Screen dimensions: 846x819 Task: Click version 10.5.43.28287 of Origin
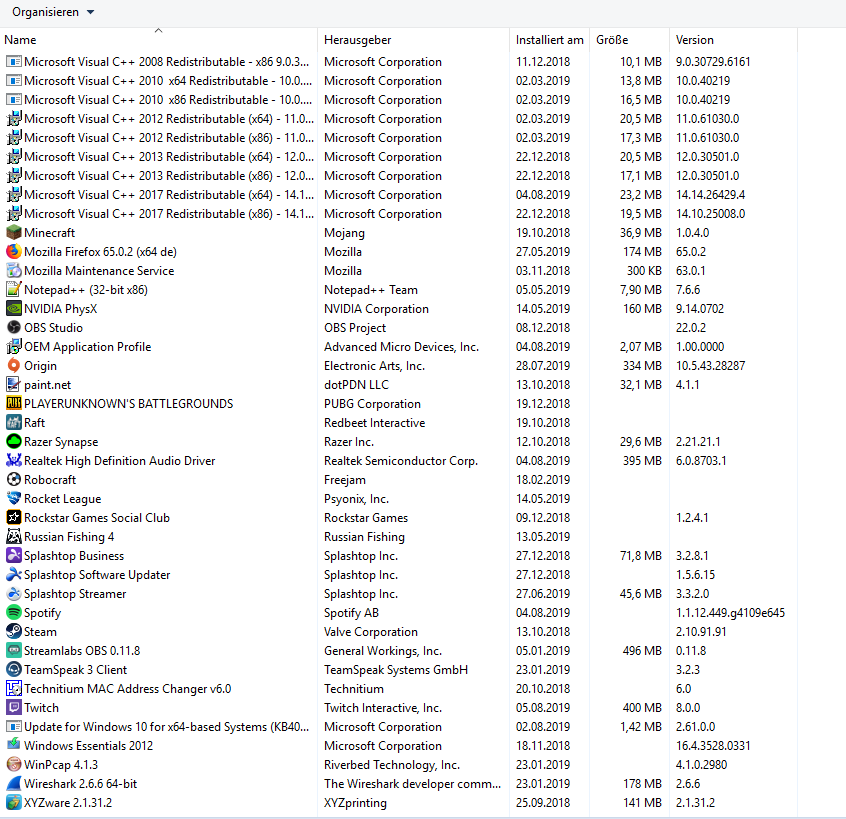coord(710,366)
